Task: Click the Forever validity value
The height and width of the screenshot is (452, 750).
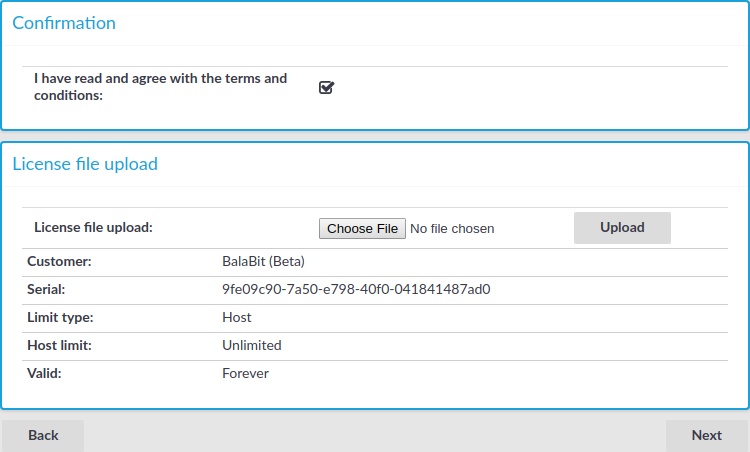Action: [x=245, y=374]
